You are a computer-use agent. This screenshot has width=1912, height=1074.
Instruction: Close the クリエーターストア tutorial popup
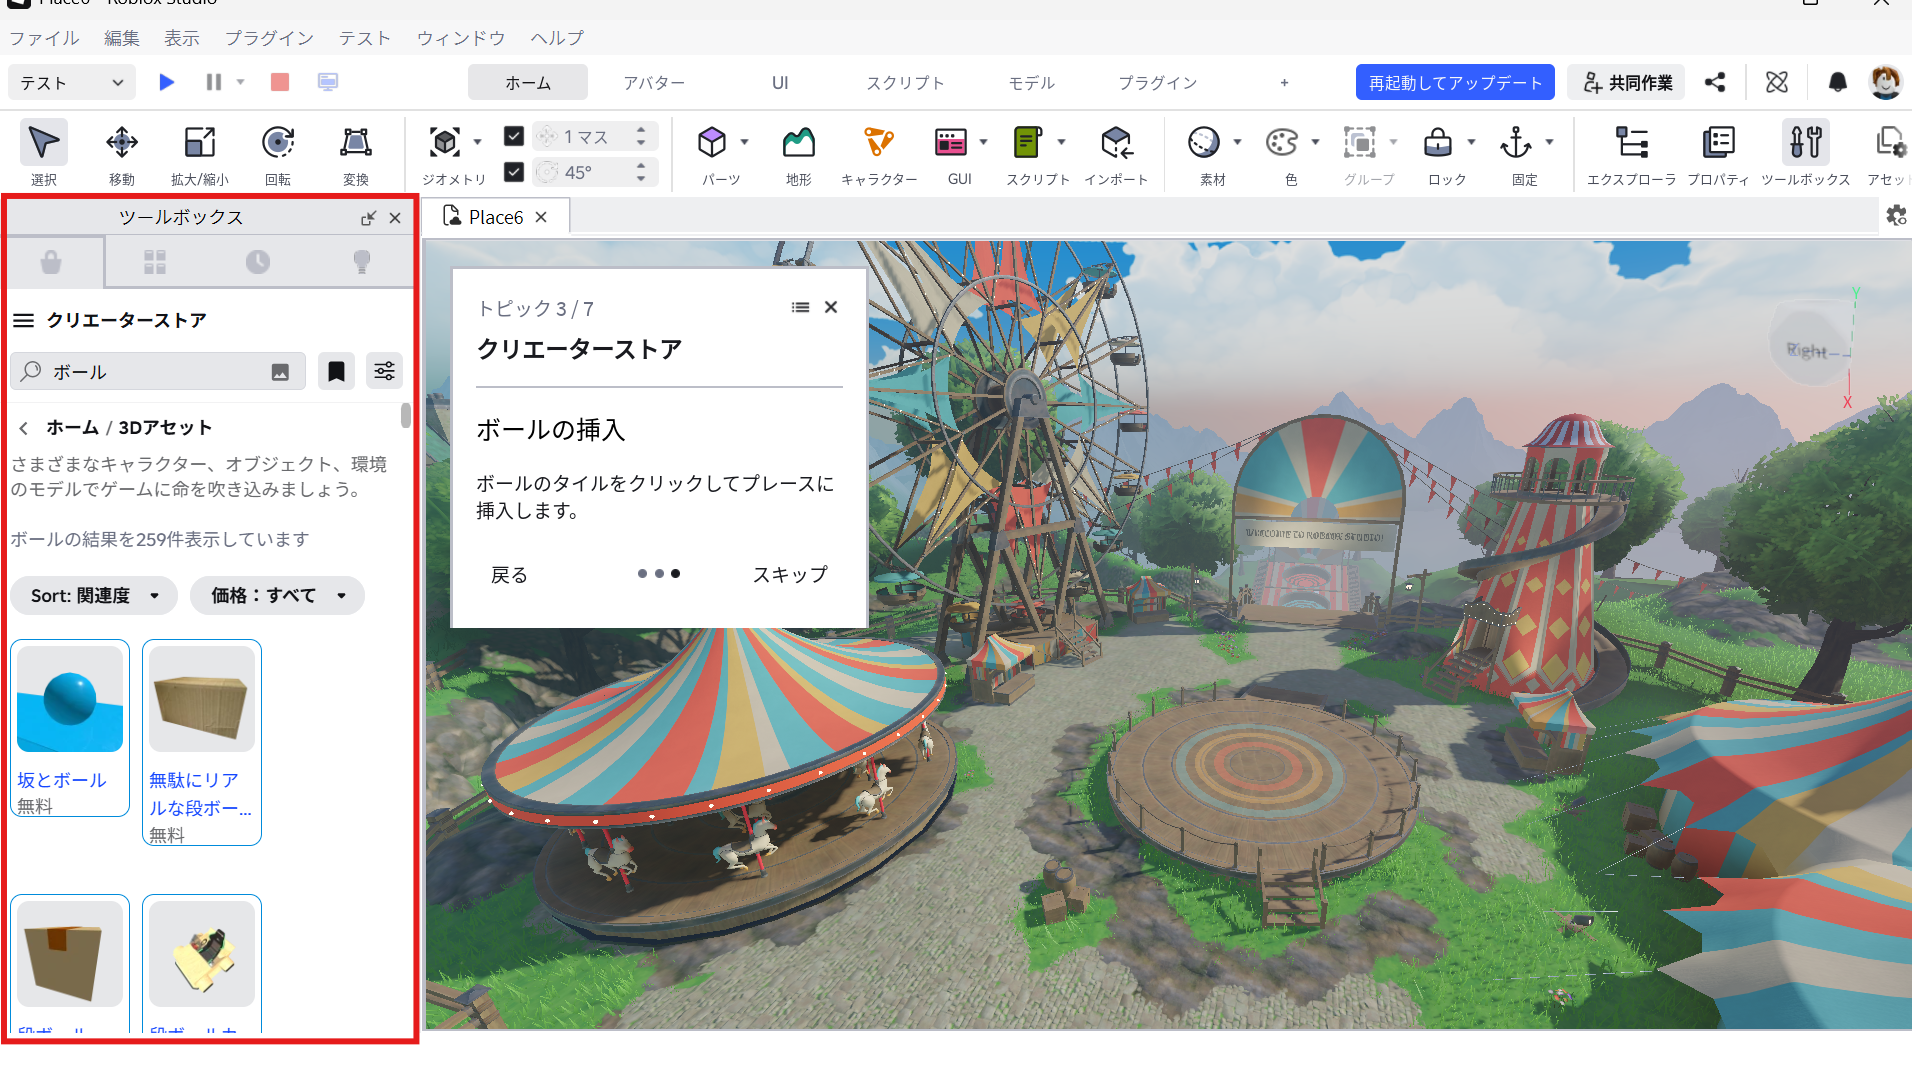(x=831, y=307)
